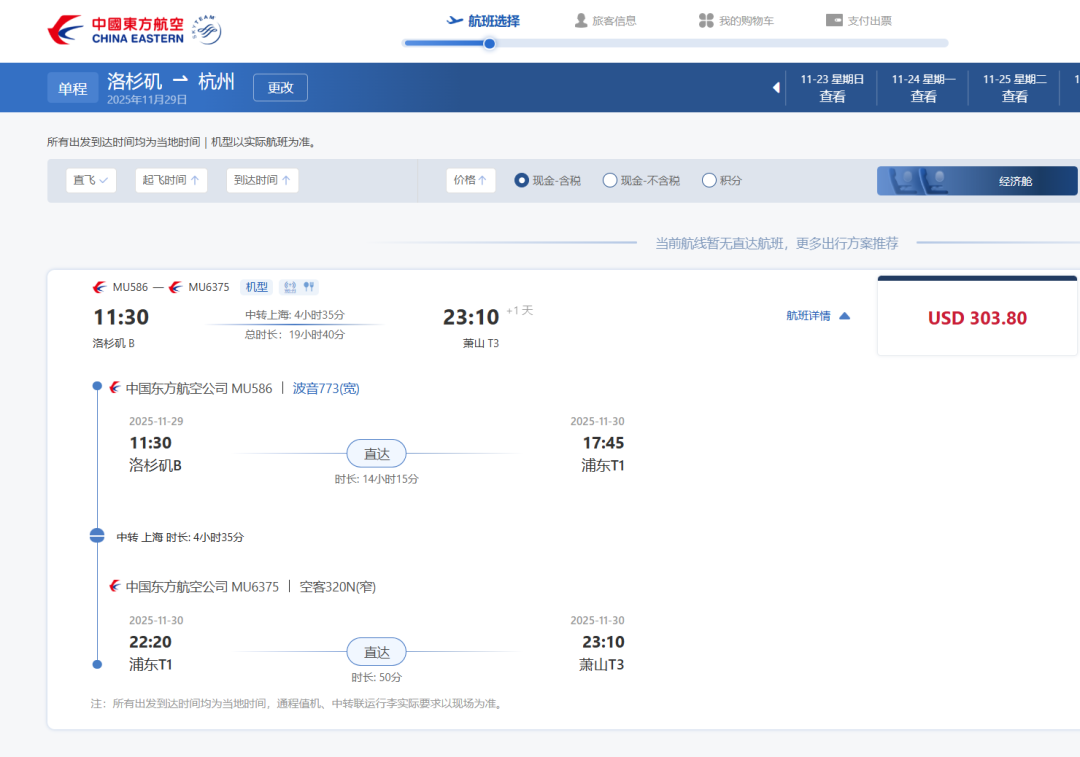Sort flights by 价格
This screenshot has height=757, width=1080.
tap(470, 181)
